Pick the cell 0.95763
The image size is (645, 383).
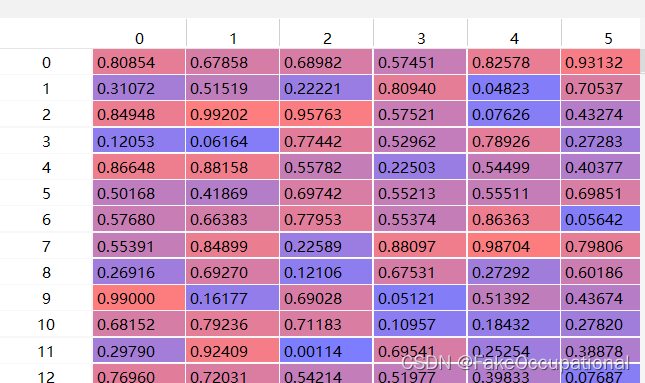coord(326,114)
